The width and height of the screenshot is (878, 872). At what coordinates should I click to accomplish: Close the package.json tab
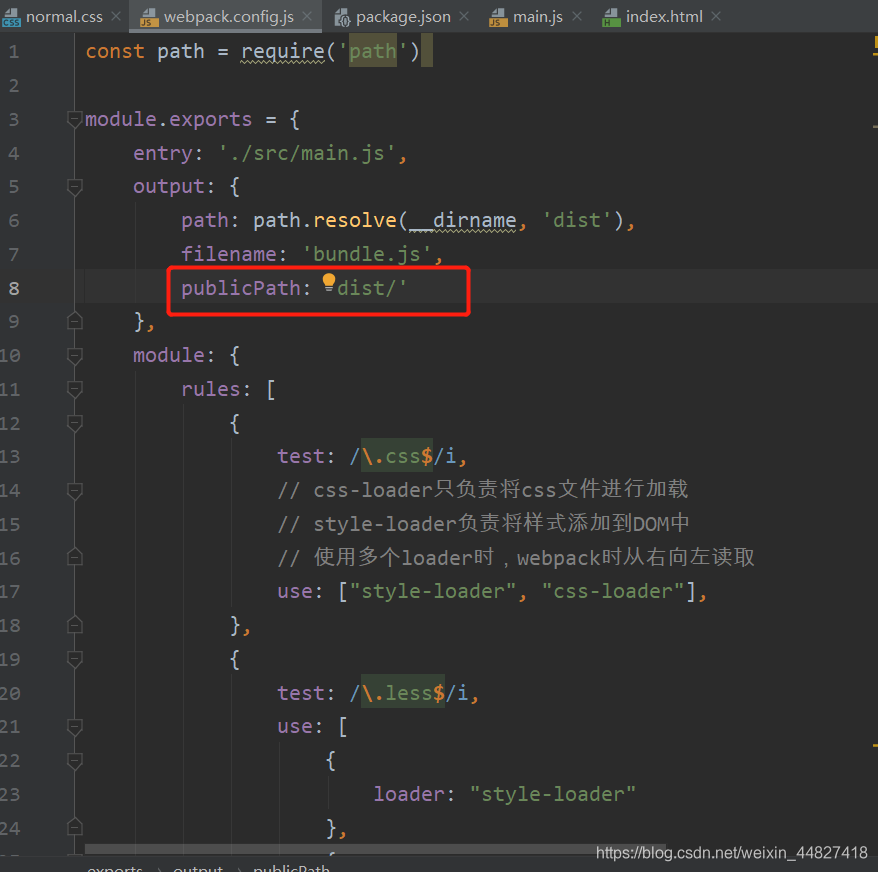464,16
